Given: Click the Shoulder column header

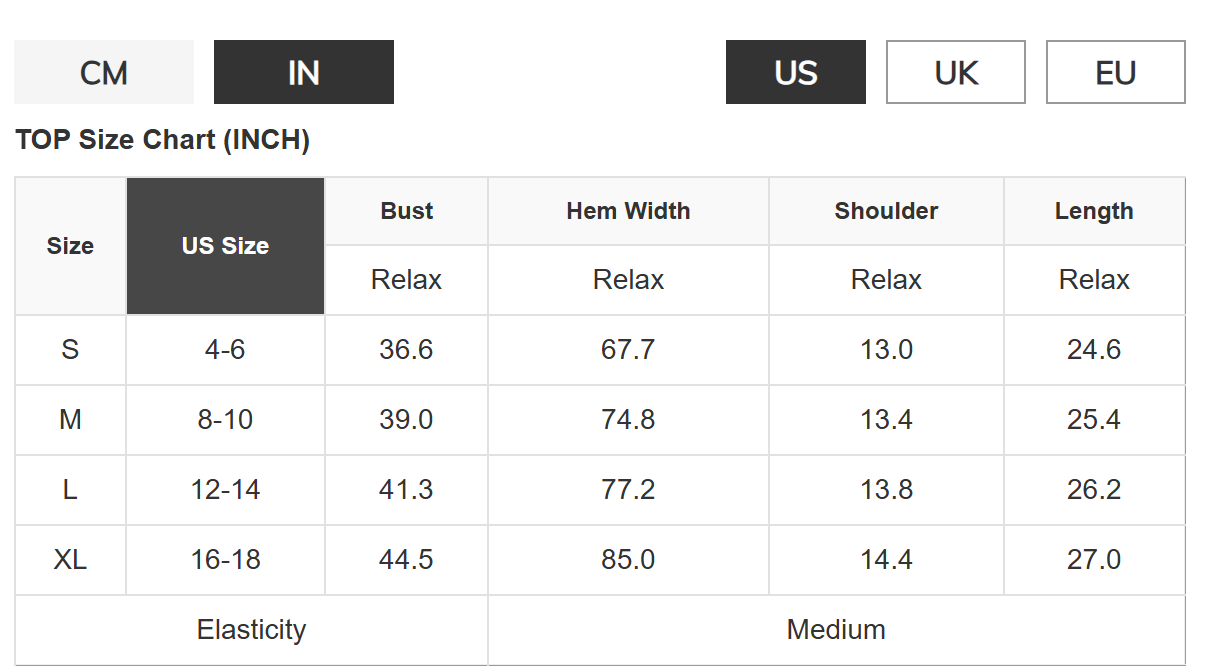Looking at the screenshot, I should pyautogui.click(x=886, y=211).
